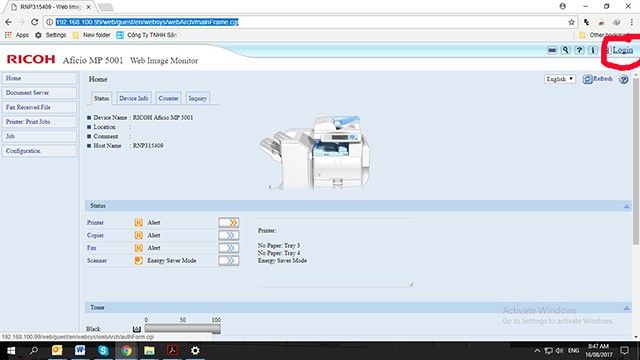Viewport: 640px width, 360px height.
Task: Collapse the Status section
Action: click(x=627, y=206)
